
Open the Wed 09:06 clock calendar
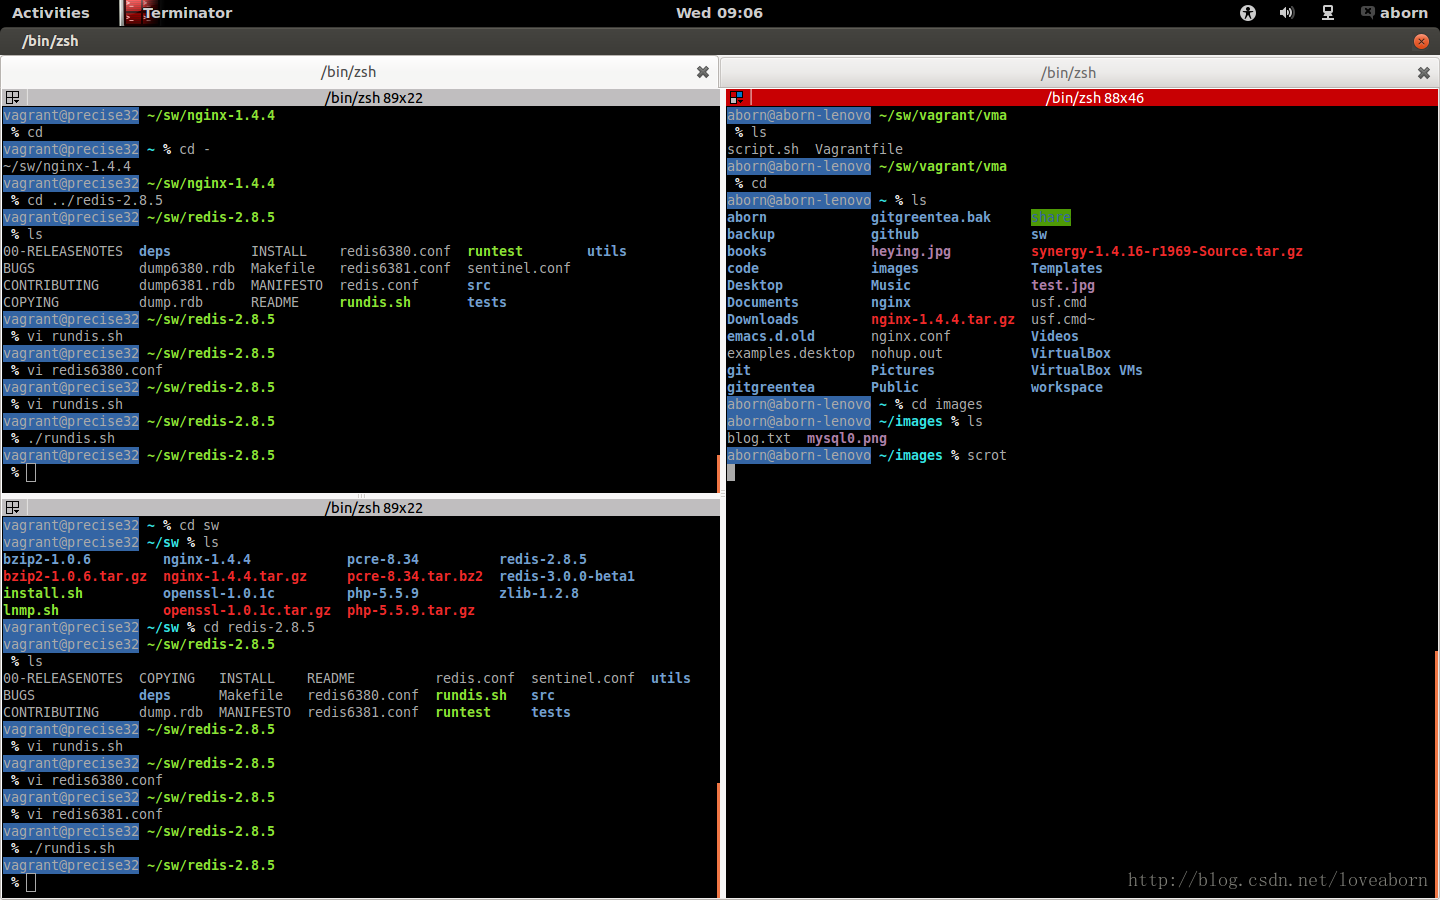[719, 13]
